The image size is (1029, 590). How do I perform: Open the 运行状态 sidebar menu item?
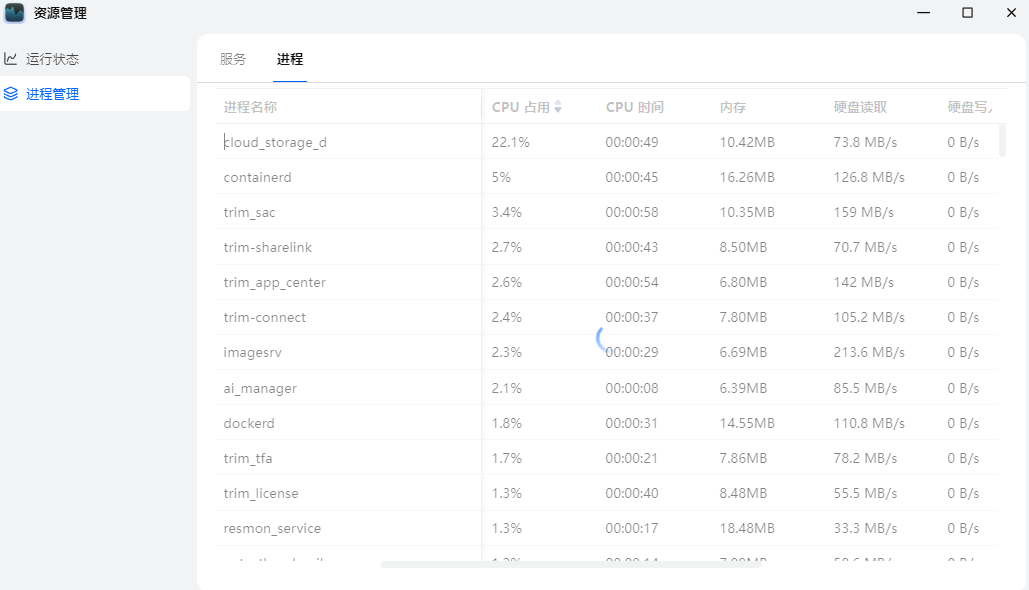click(x=55, y=58)
